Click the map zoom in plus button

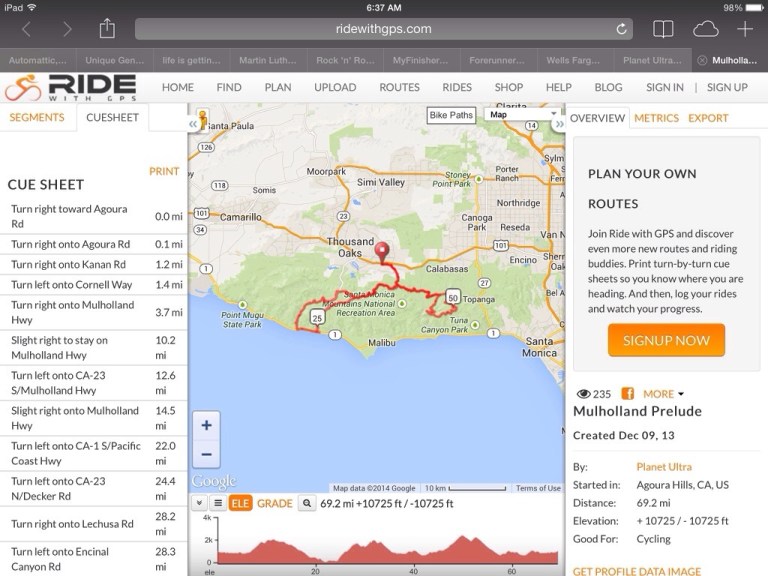click(x=206, y=425)
